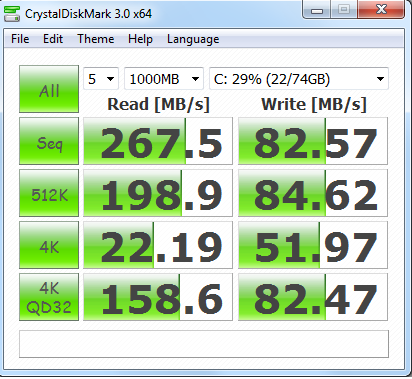The width and height of the screenshot is (412, 379).
Task: Click the empty comment field at bottom
Action: click(204, 344)
